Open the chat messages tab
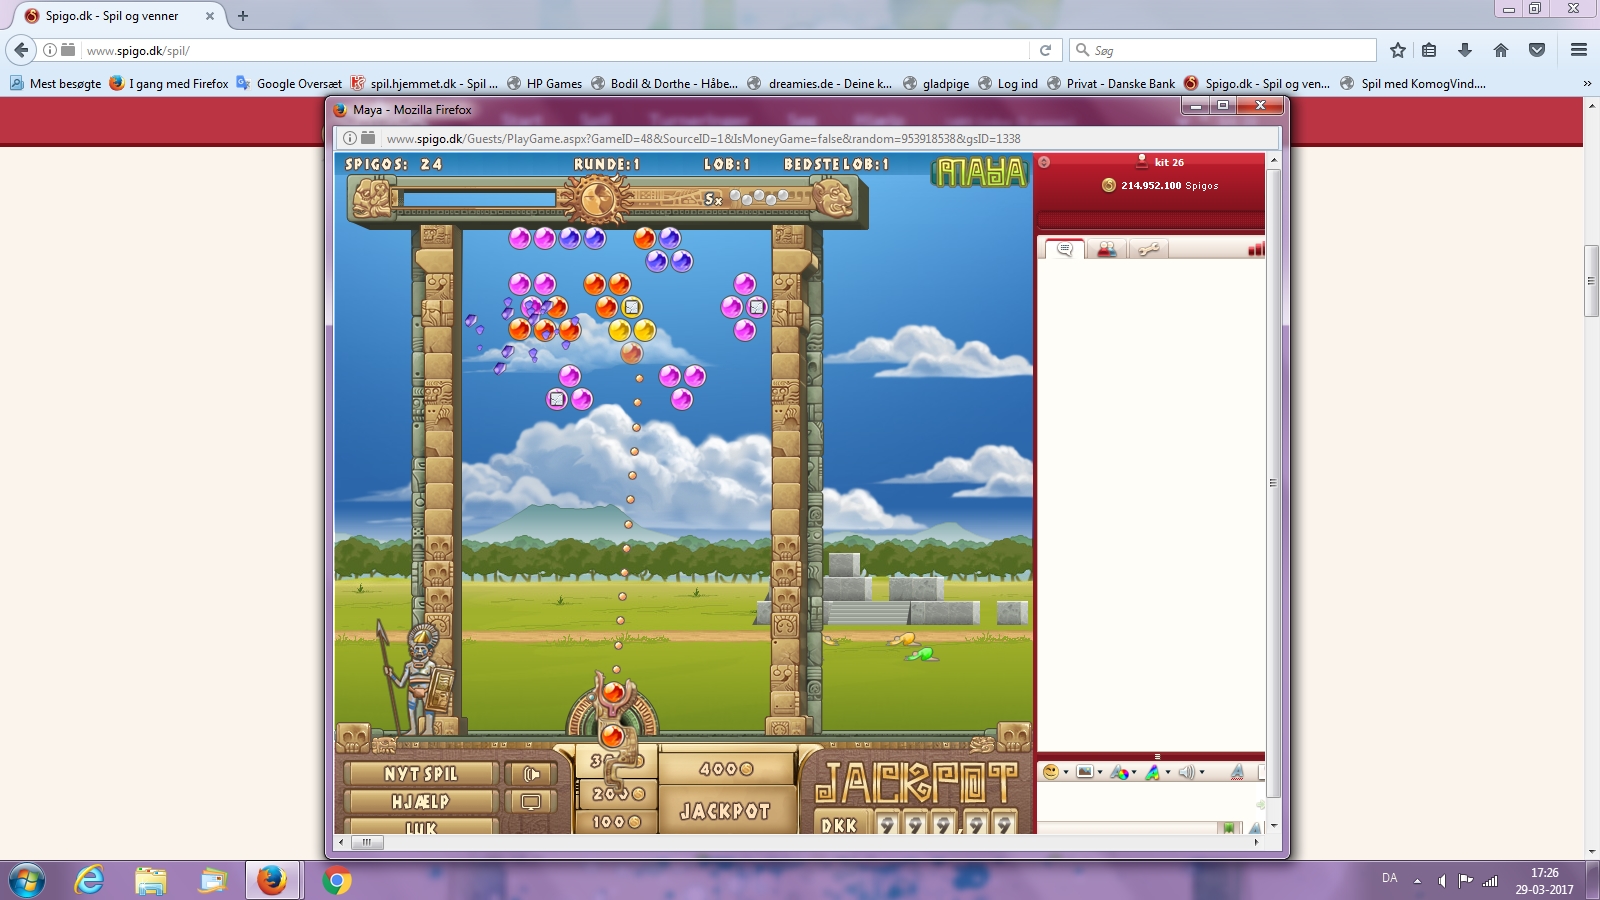This screenshot has width=1600, height=900. click(x=1065, y=249)
